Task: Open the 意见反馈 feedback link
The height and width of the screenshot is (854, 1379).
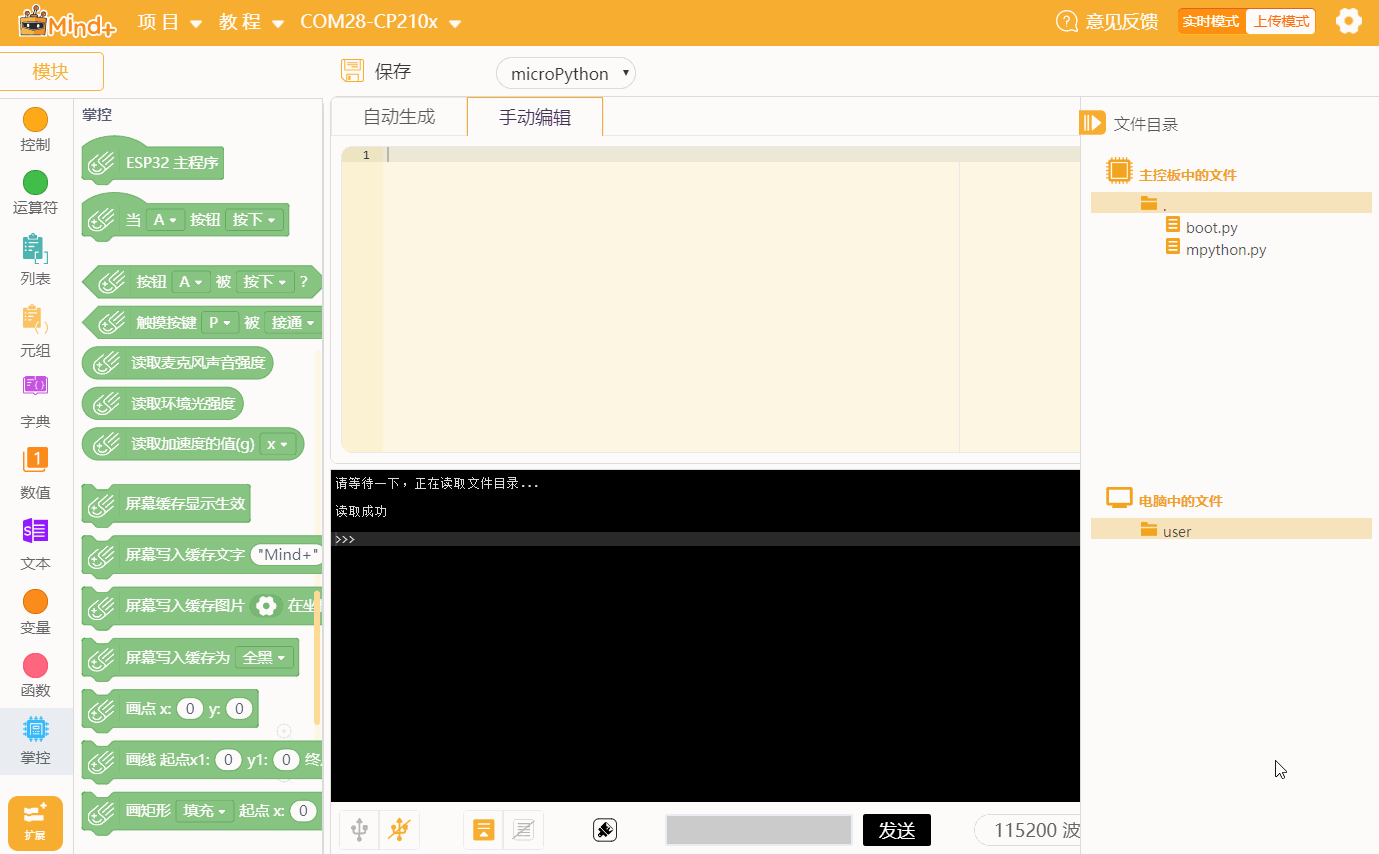Action: tap(1107, 21)
